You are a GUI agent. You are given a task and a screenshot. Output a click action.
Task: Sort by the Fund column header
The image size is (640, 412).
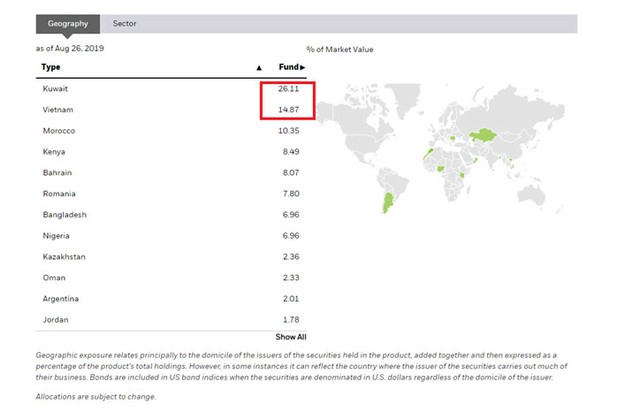[290, 67]
